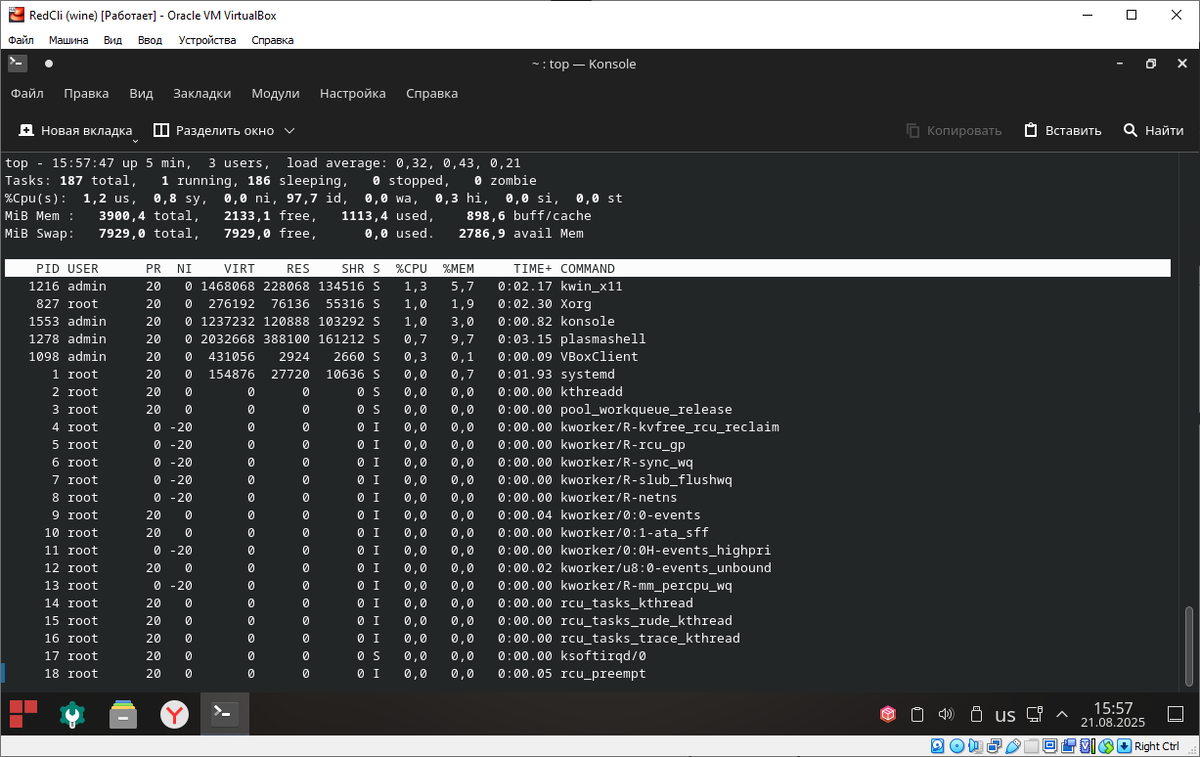Click the kwin_x11 process row

(587, 286)
